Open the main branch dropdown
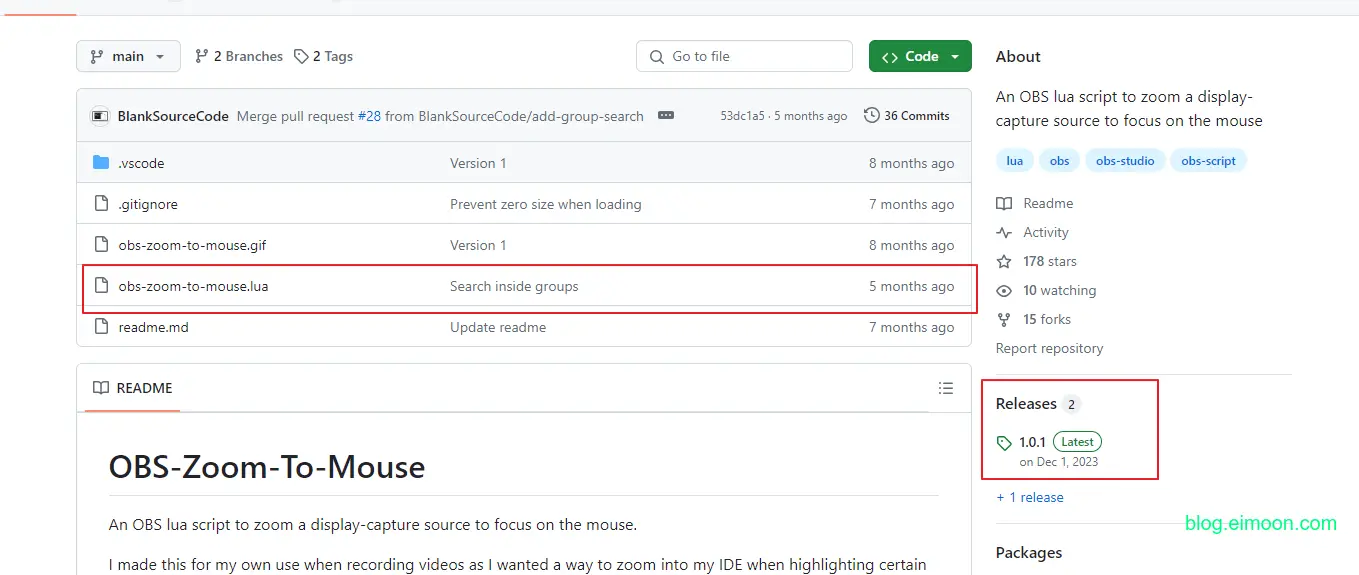Viewport: 1359px width, 575px height. coord(128,56)
